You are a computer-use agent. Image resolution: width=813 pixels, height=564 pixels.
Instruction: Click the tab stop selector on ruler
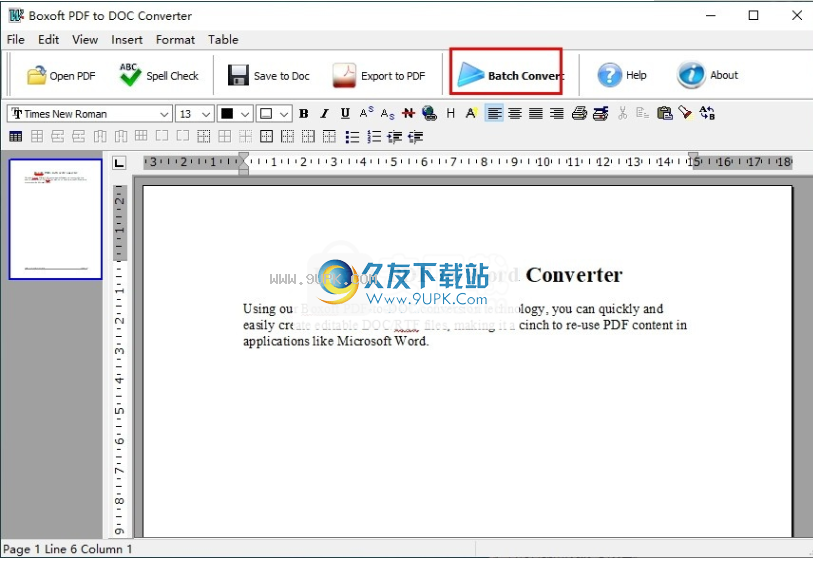pos(119,163)
